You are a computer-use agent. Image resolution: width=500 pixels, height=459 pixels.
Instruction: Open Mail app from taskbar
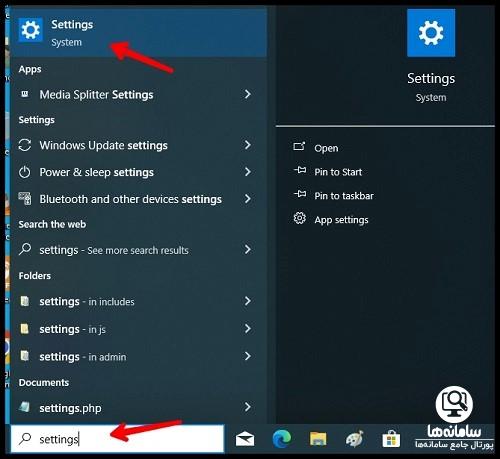[x=245, y=439]
